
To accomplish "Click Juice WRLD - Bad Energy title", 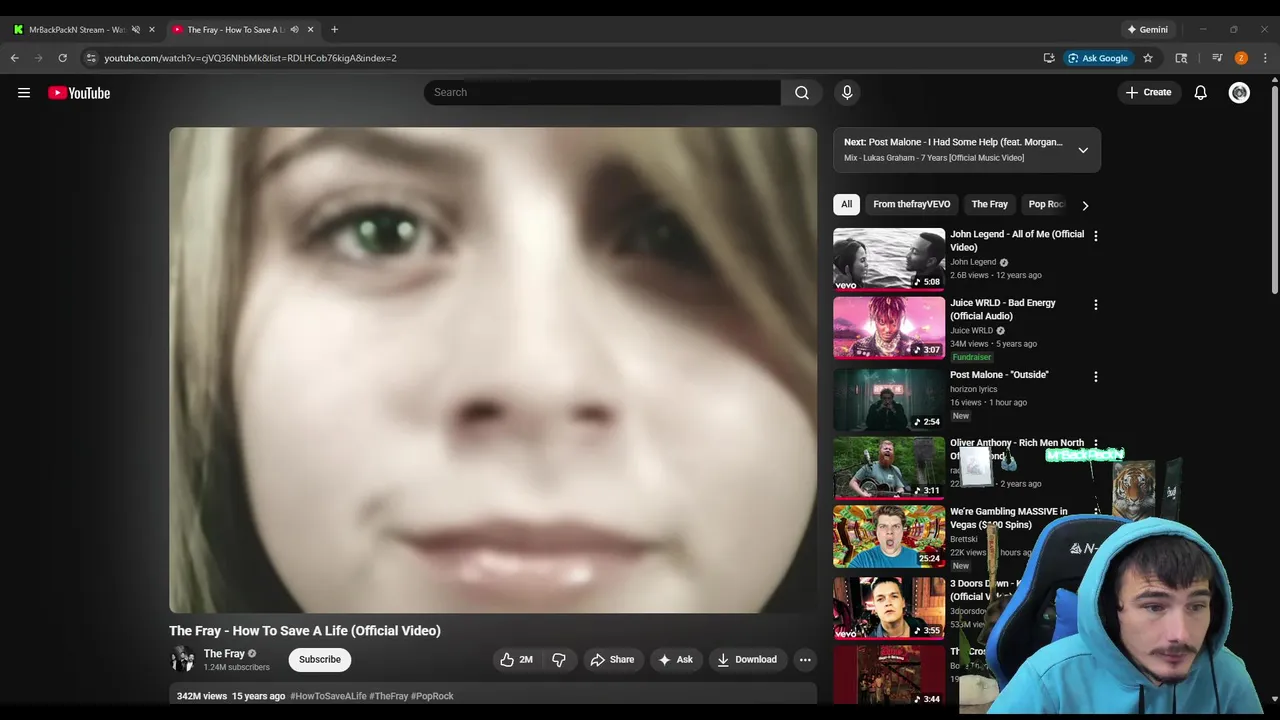I will coord(1002,309).
